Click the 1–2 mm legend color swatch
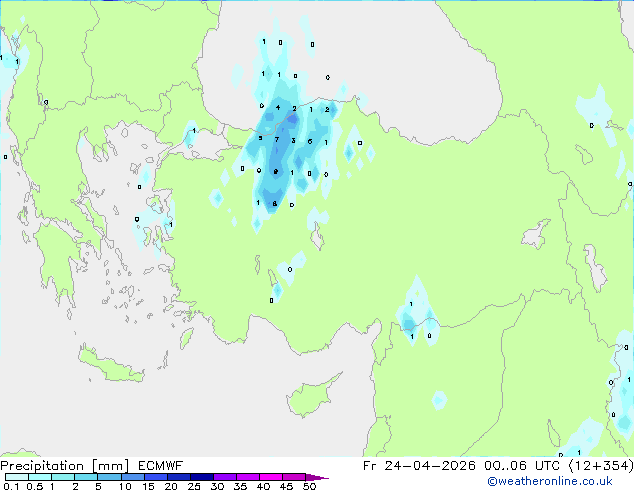634x490 pixels. 63,477
